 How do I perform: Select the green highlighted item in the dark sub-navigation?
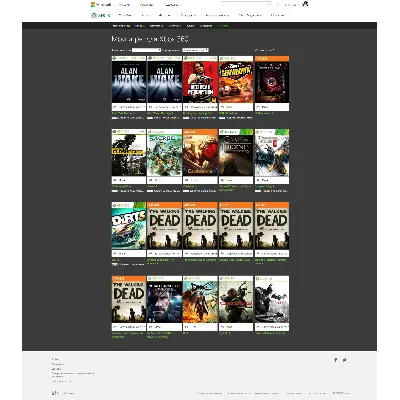coord(223,26)
